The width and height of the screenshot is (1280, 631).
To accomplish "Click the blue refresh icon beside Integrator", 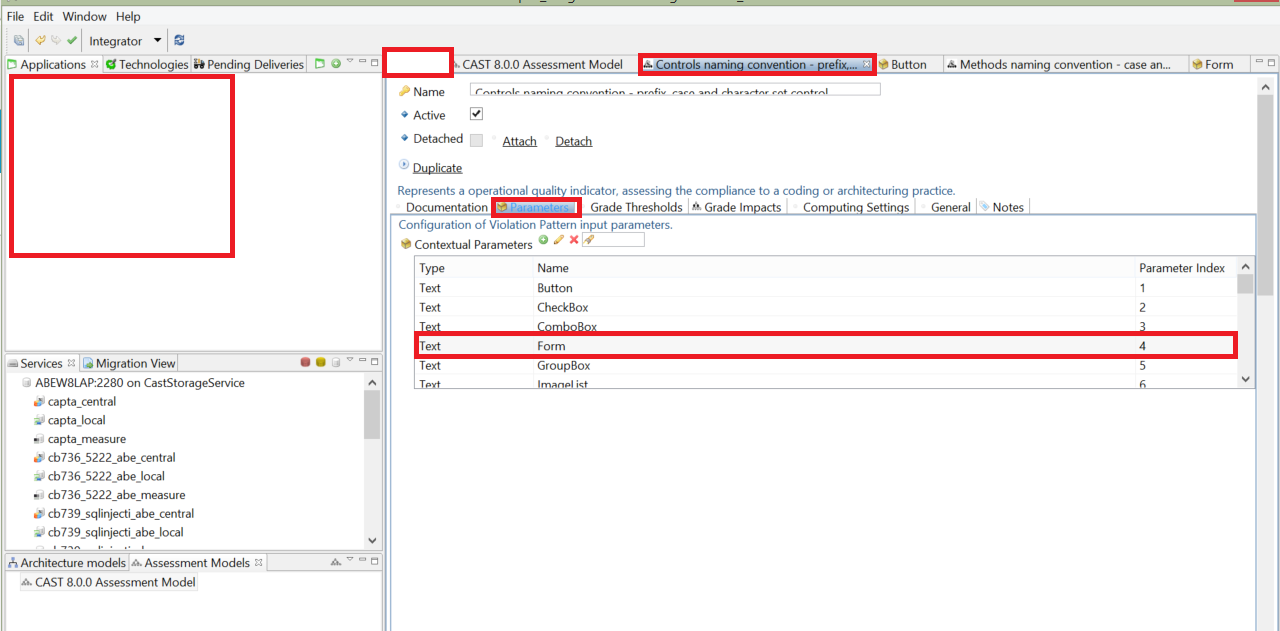I will [180, 41].
